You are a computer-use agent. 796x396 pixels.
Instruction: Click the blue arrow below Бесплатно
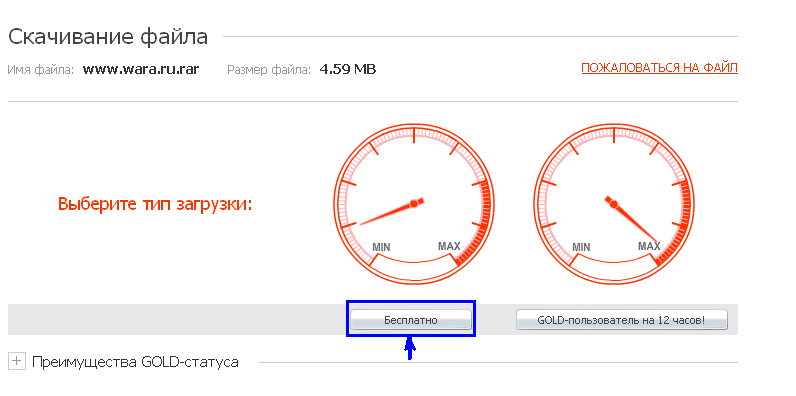(x=410, y=349)
